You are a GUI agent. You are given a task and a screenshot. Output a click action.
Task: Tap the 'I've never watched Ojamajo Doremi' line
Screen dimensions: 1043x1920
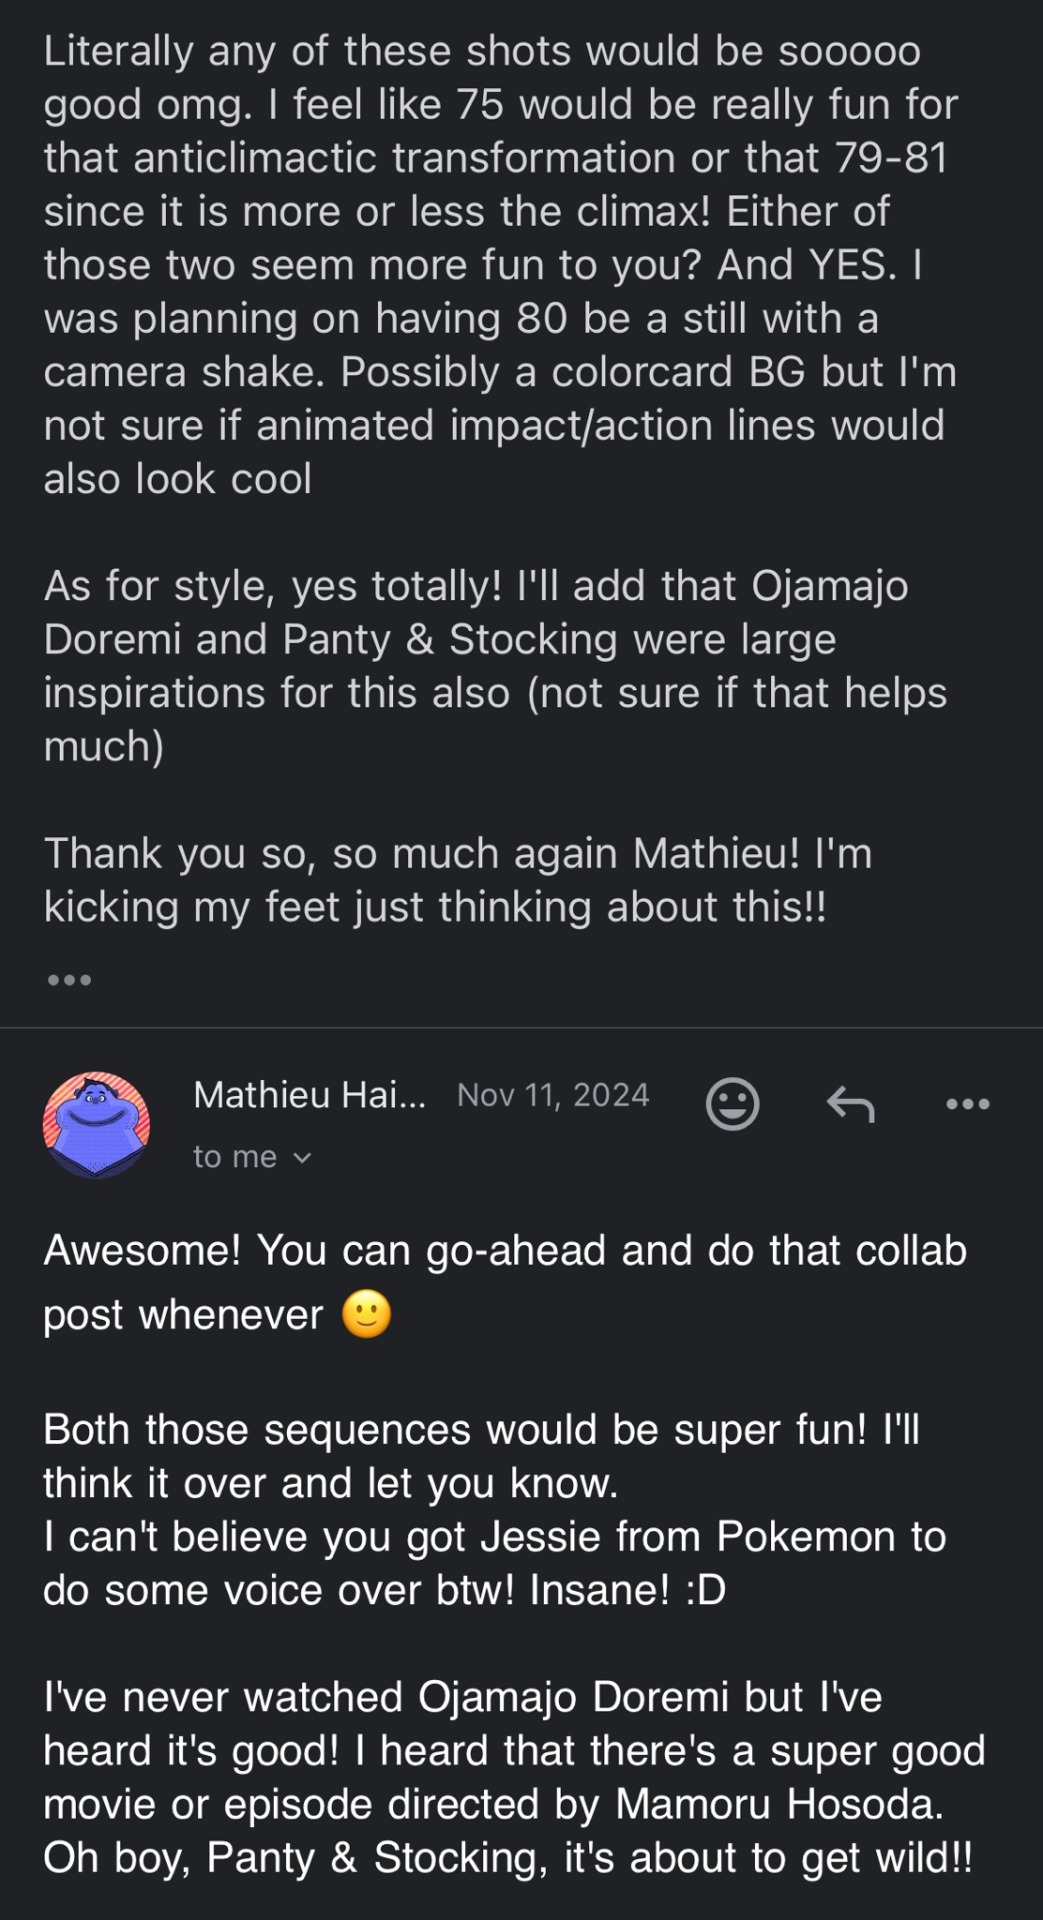coord(462,1697)
